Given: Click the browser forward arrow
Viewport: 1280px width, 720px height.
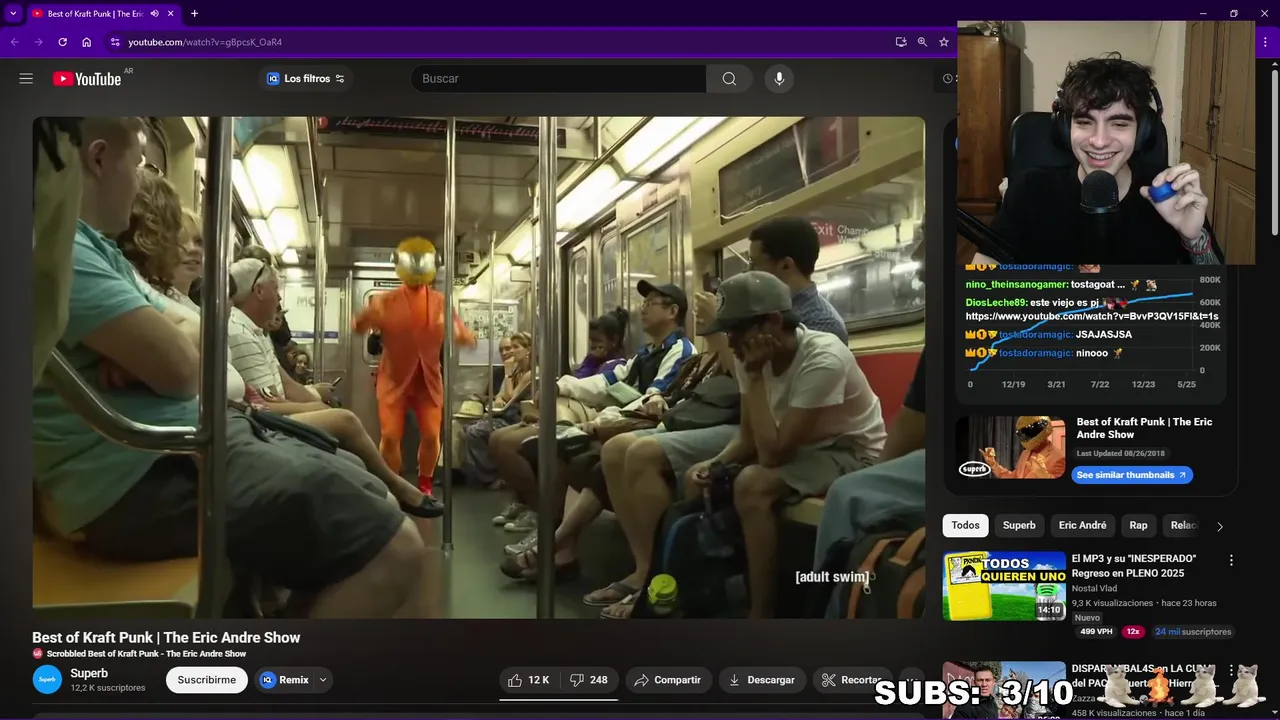Looking at the screenshot, I should pos(38,42).
